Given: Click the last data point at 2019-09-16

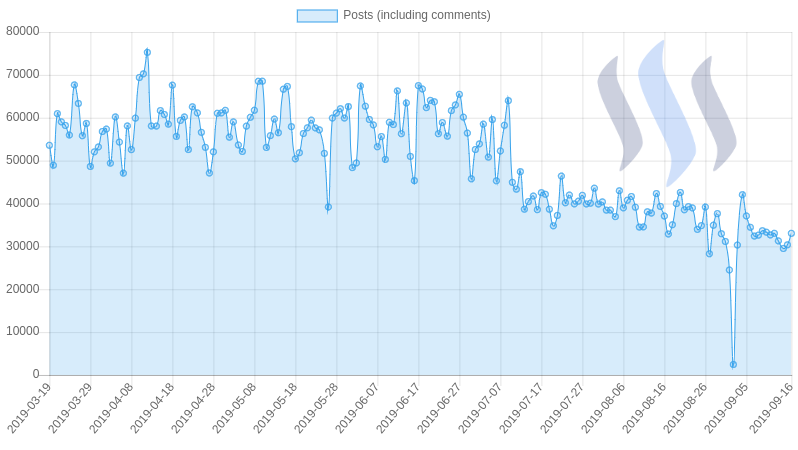Looking at the screenshot, I should coord(791,233).
